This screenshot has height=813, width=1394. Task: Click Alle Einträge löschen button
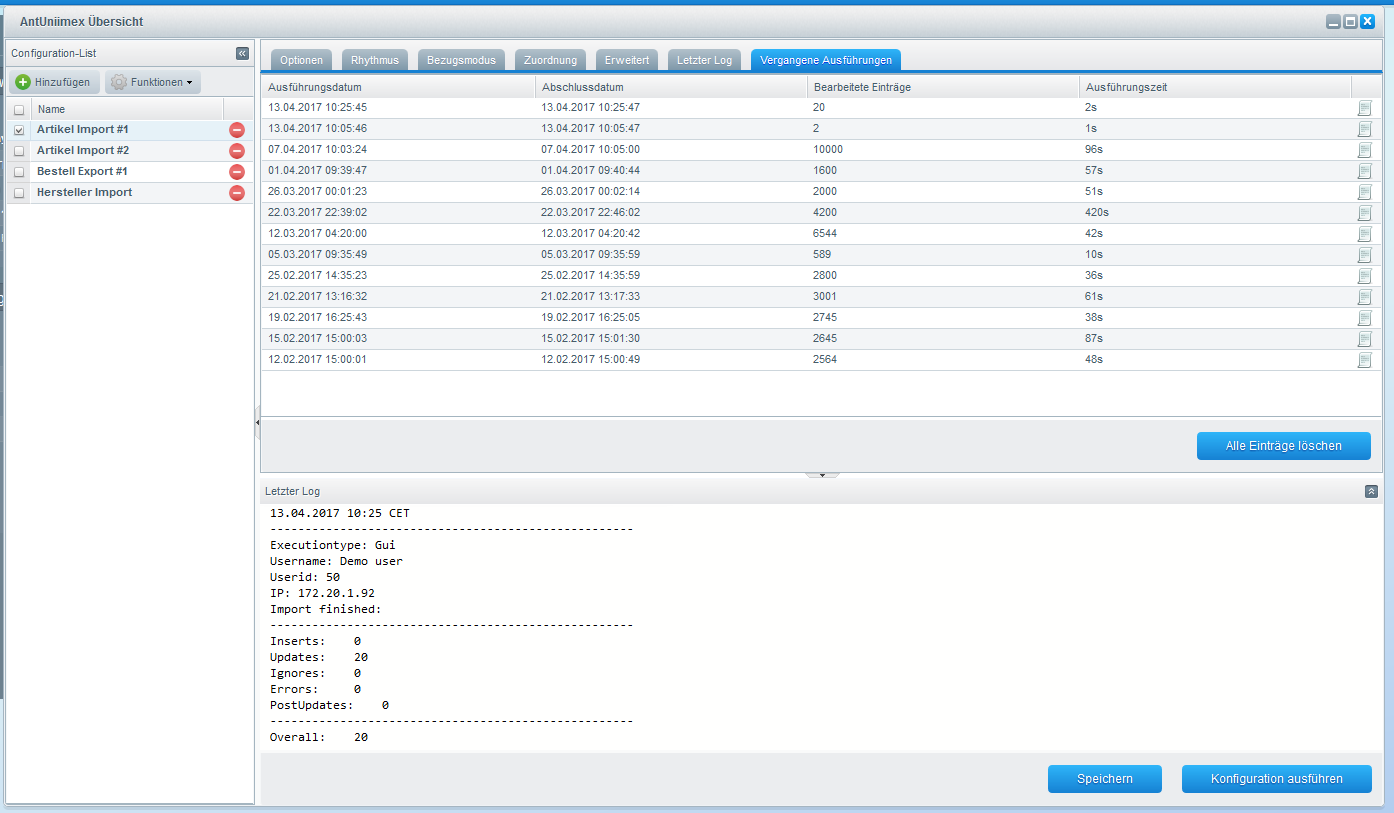(x=1284, y=446)
